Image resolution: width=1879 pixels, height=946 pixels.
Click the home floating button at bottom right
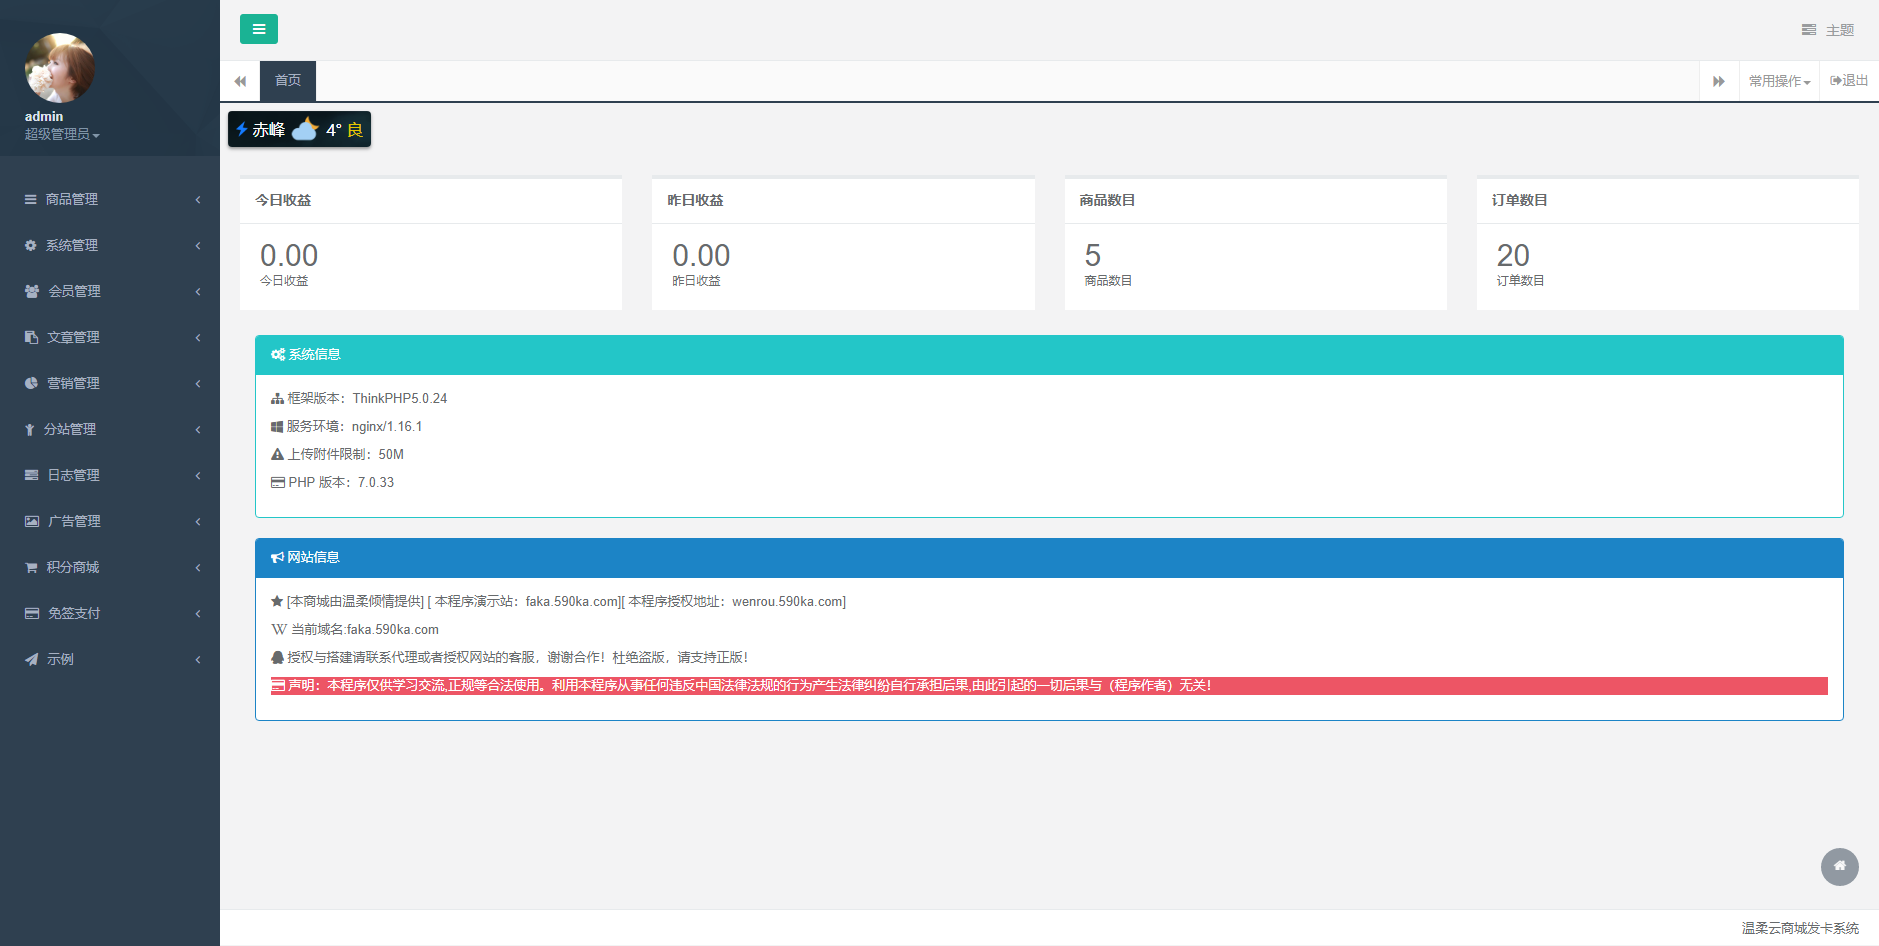pyautogui.click(x=1839, y=866)
